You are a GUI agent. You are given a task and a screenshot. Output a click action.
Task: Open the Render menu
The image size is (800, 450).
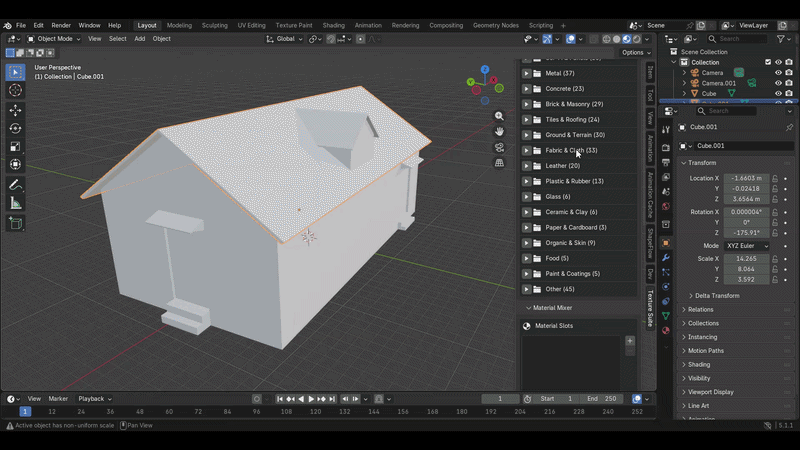(x=61, y=26)
